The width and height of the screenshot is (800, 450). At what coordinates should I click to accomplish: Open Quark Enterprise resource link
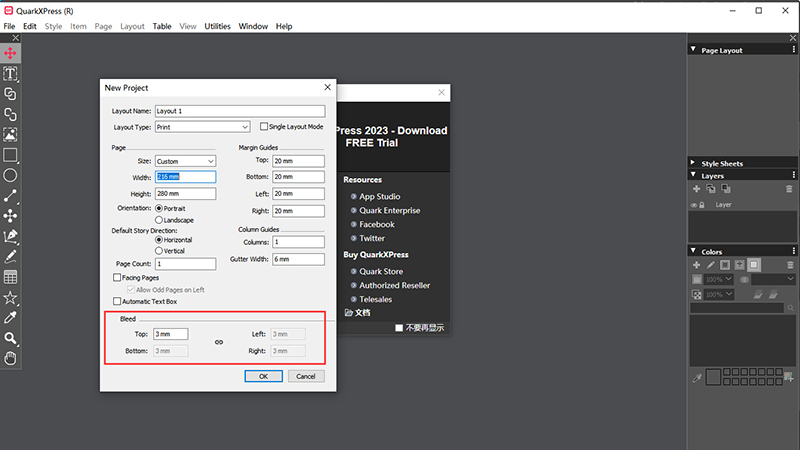pos(390,210)
